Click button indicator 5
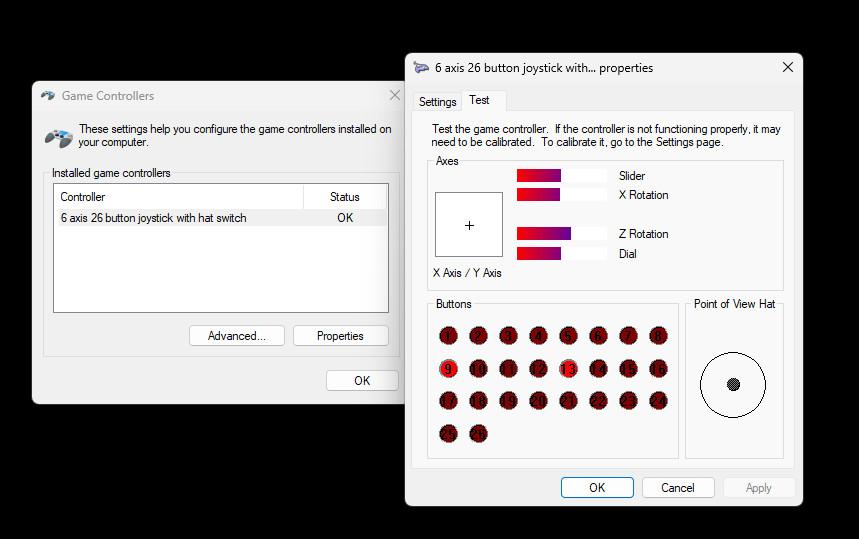Image resolution: width=859 pixels, height=539 pixels. (568, 336)
